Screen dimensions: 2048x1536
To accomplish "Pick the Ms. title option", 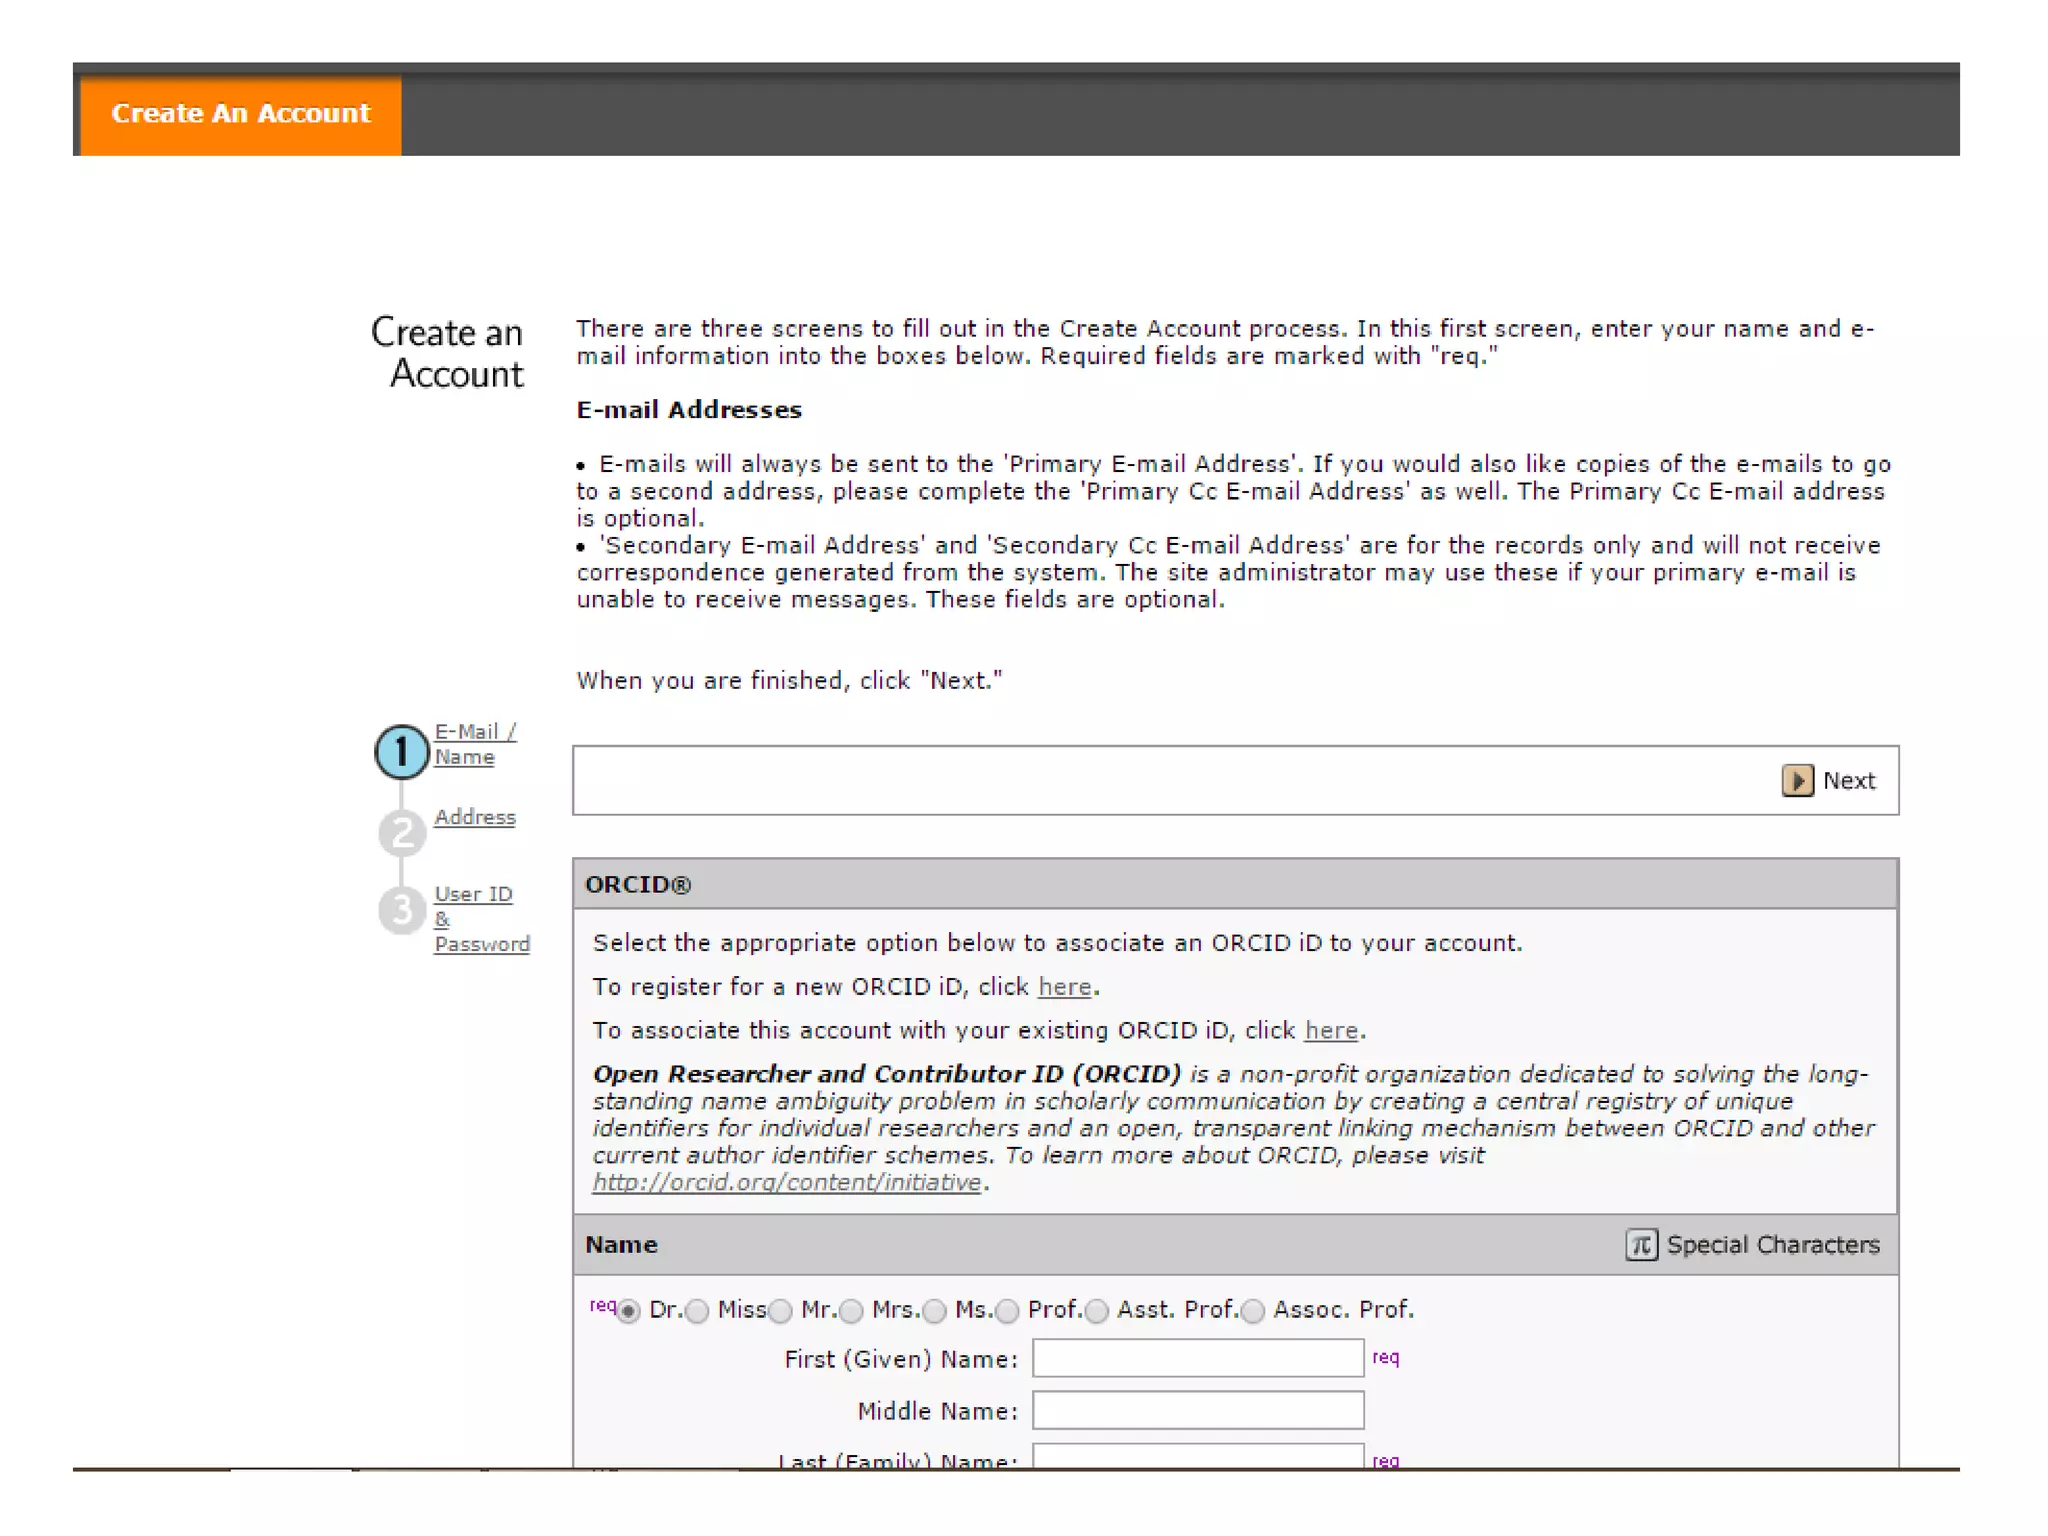I will (935, 1310).
